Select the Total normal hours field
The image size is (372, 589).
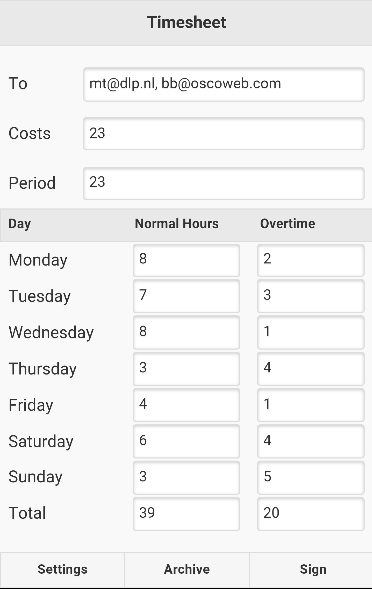click(x=186, y=514)
